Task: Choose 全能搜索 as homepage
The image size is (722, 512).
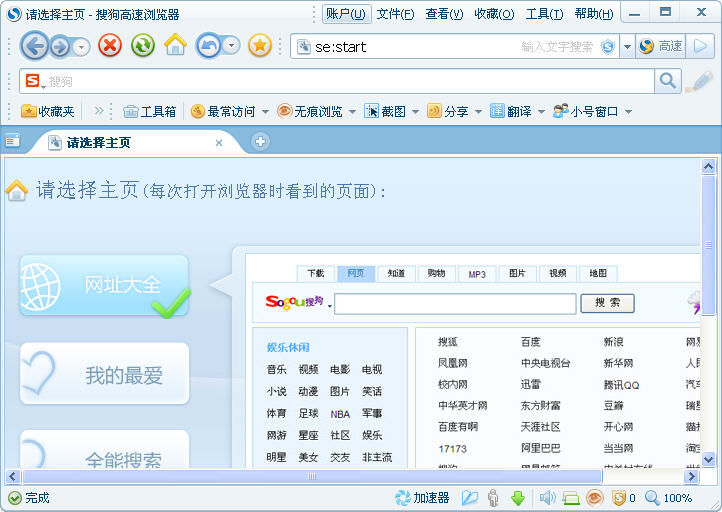Action: (x=104, y=449)
